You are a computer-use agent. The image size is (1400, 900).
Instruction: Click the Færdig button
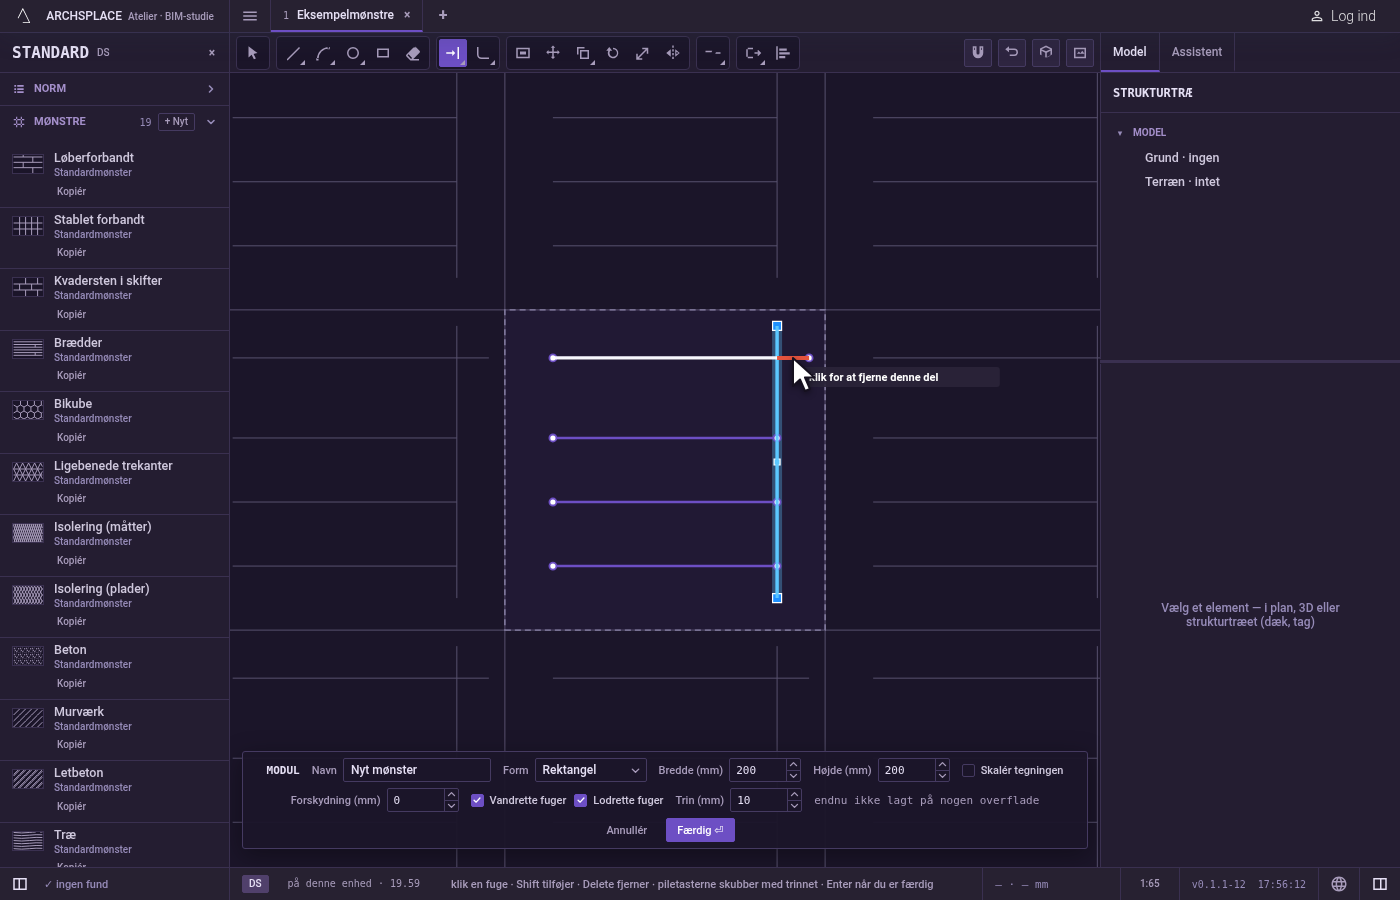click(700, 830)
